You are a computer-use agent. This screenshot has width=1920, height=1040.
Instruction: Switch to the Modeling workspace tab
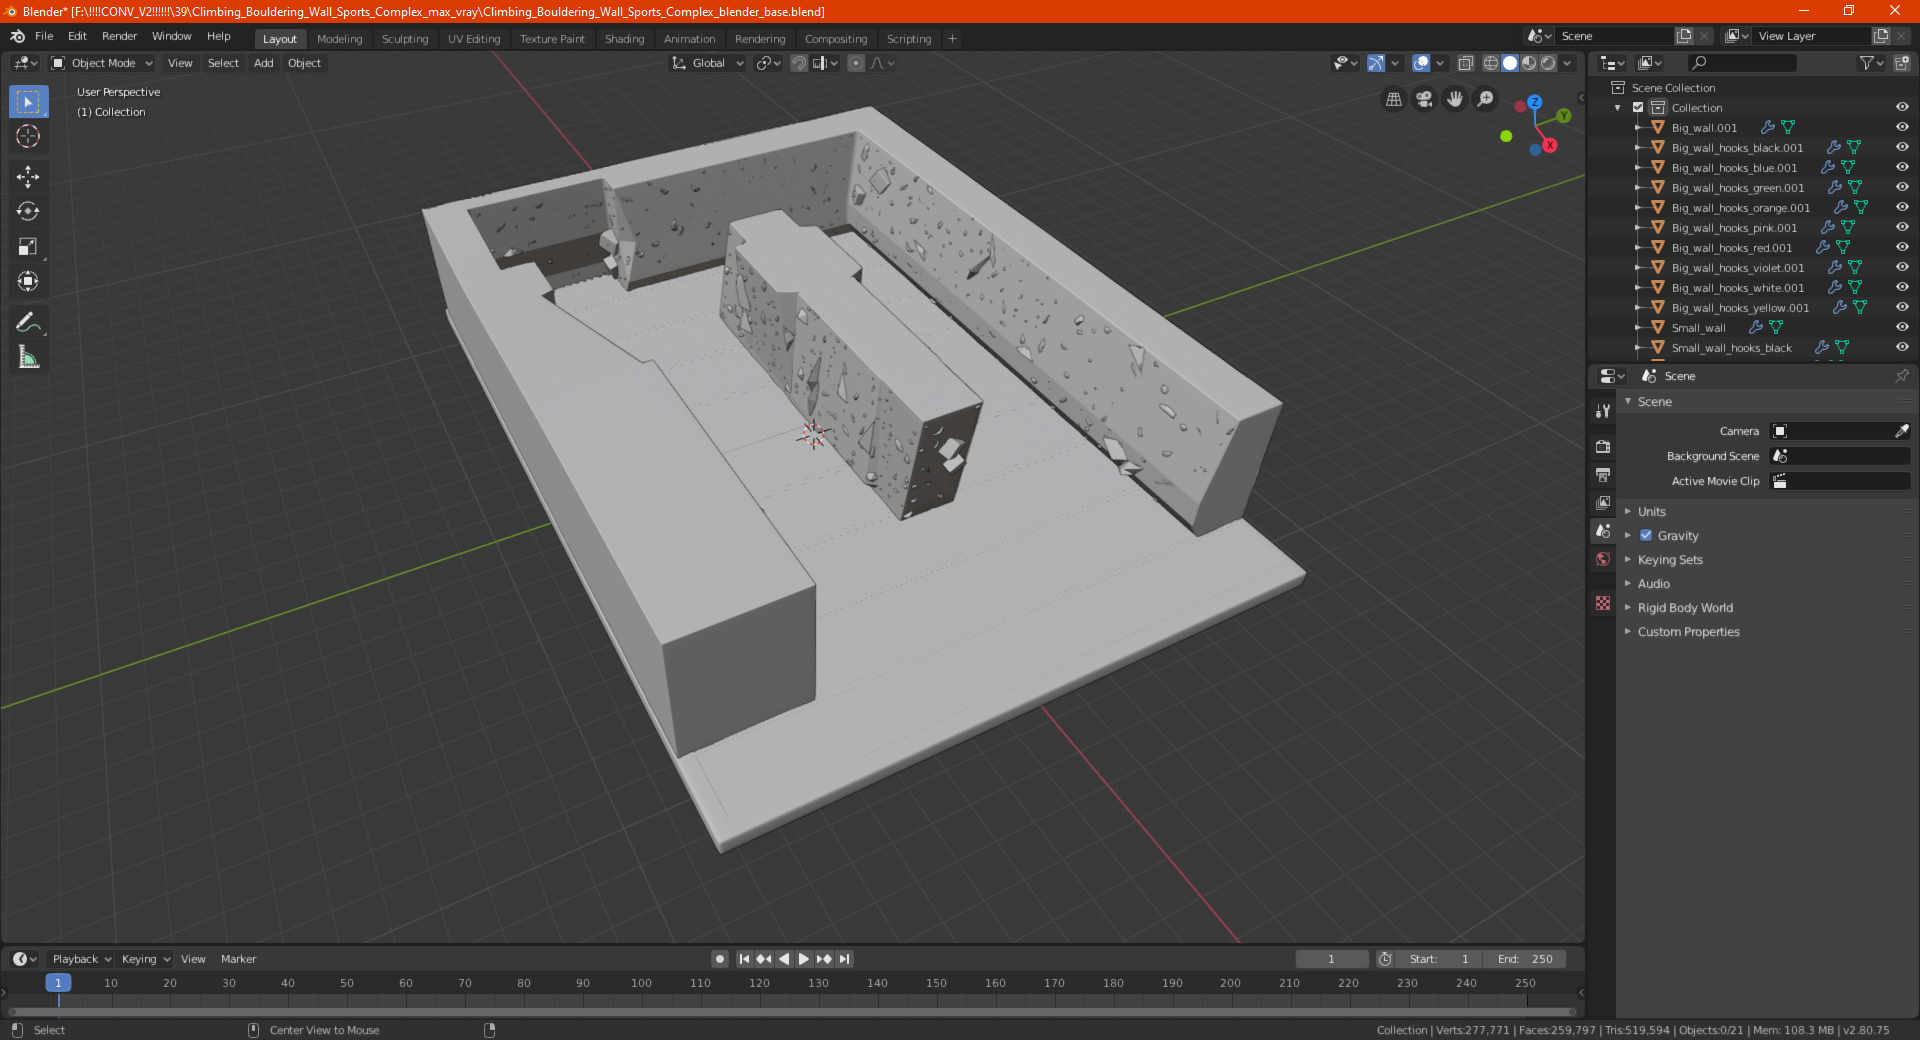coord(340,39)
